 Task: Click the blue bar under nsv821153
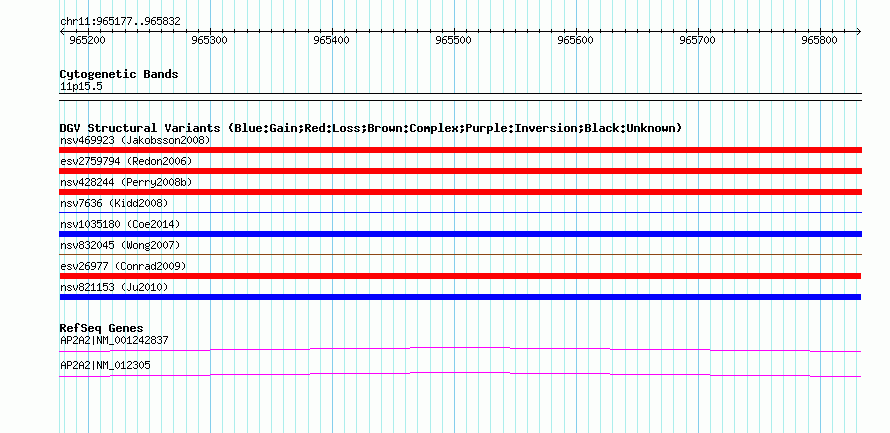pyautogui.click(x=460, y=297)
